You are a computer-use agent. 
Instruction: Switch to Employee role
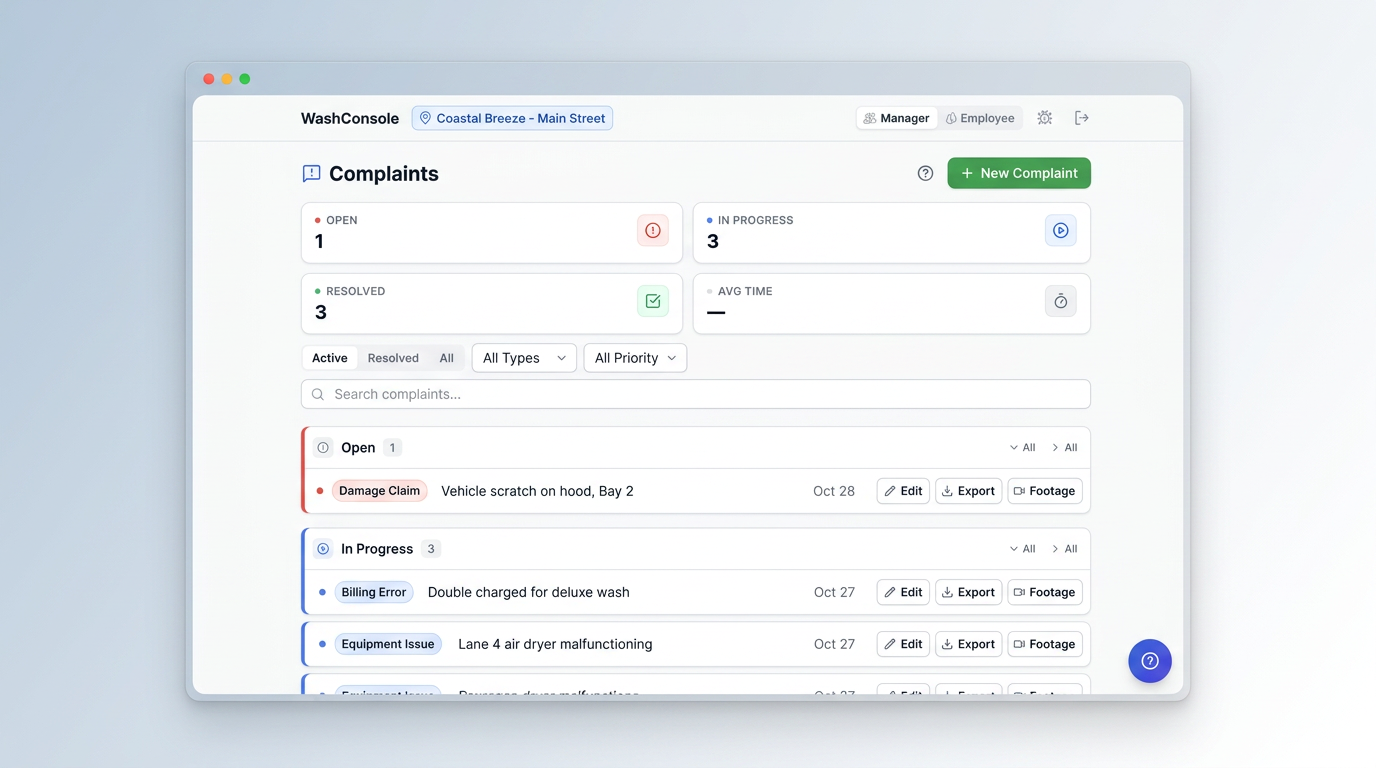tap(980, 118)
